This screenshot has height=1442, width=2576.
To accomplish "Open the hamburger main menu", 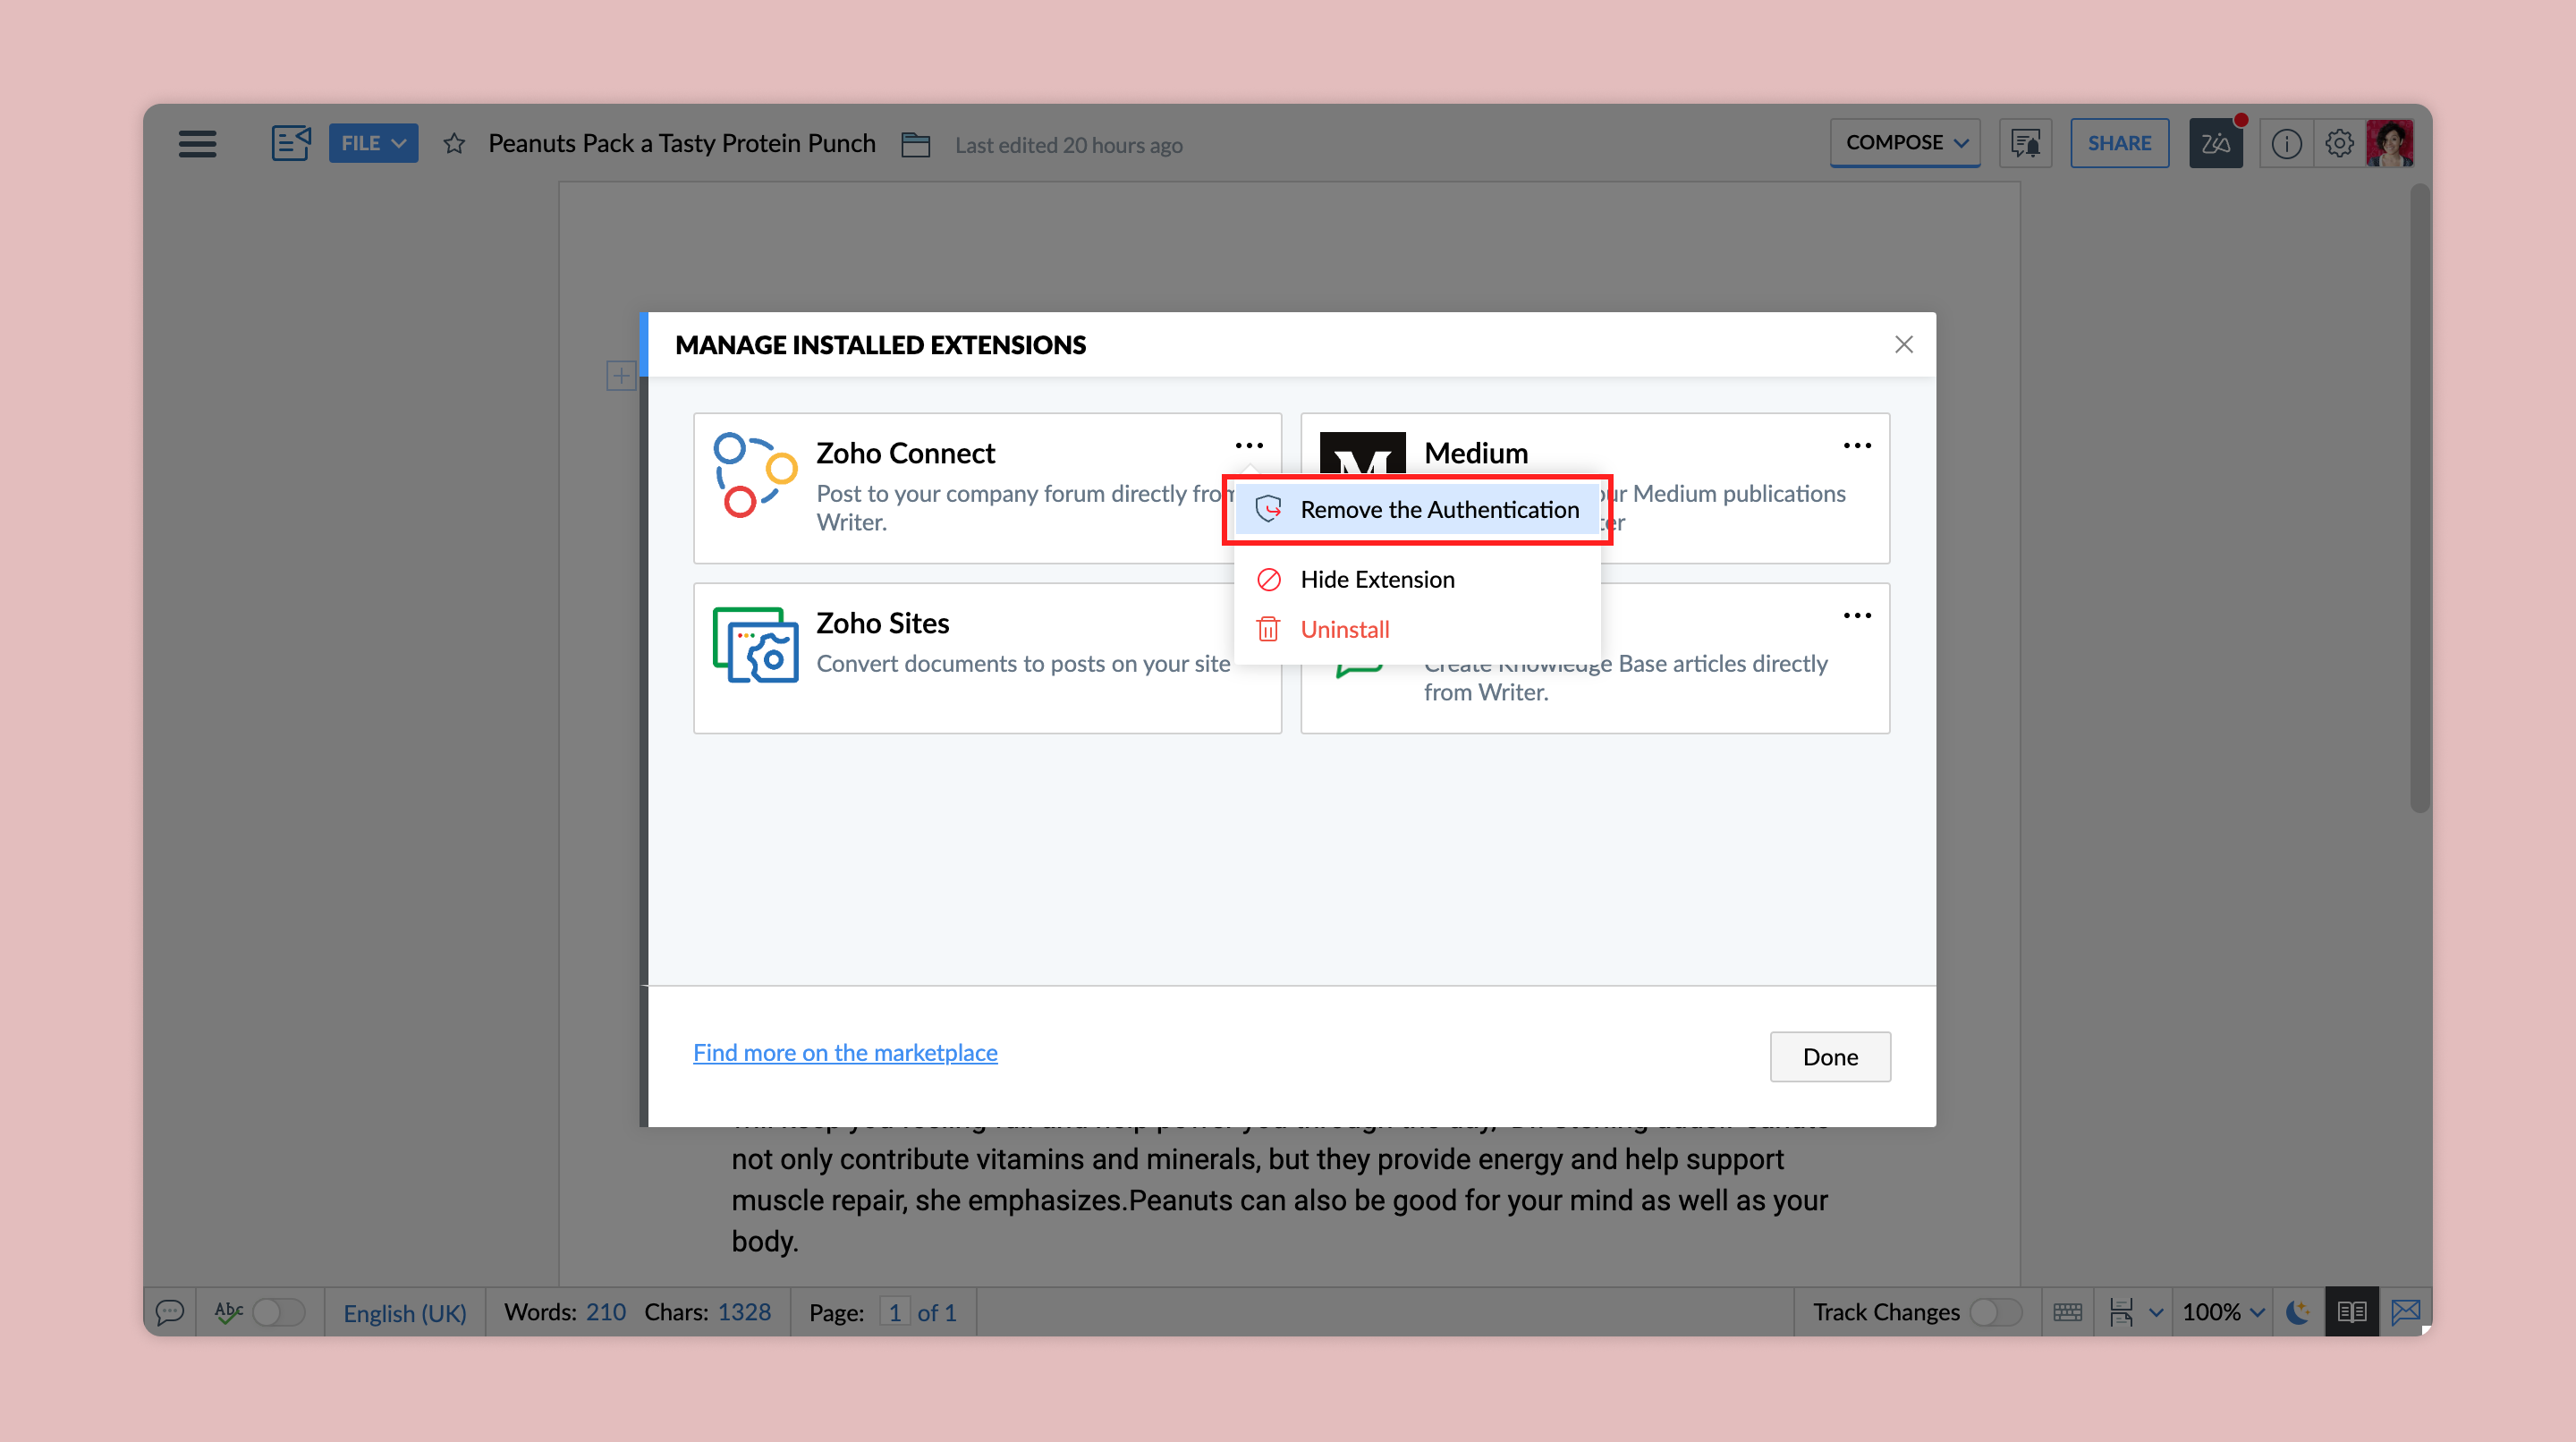I will (197, 143).
